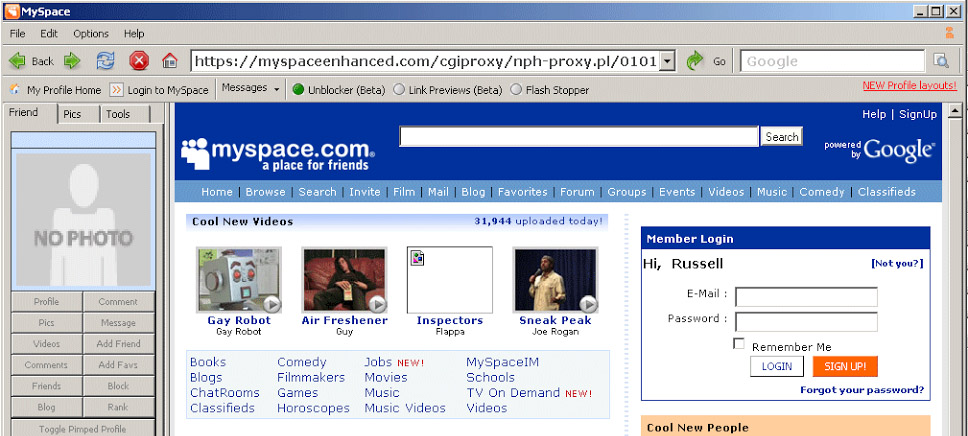Enable Link Previews (Beta)
The height and width of the screenshot is (436, 968).
(x=399, y=90)
